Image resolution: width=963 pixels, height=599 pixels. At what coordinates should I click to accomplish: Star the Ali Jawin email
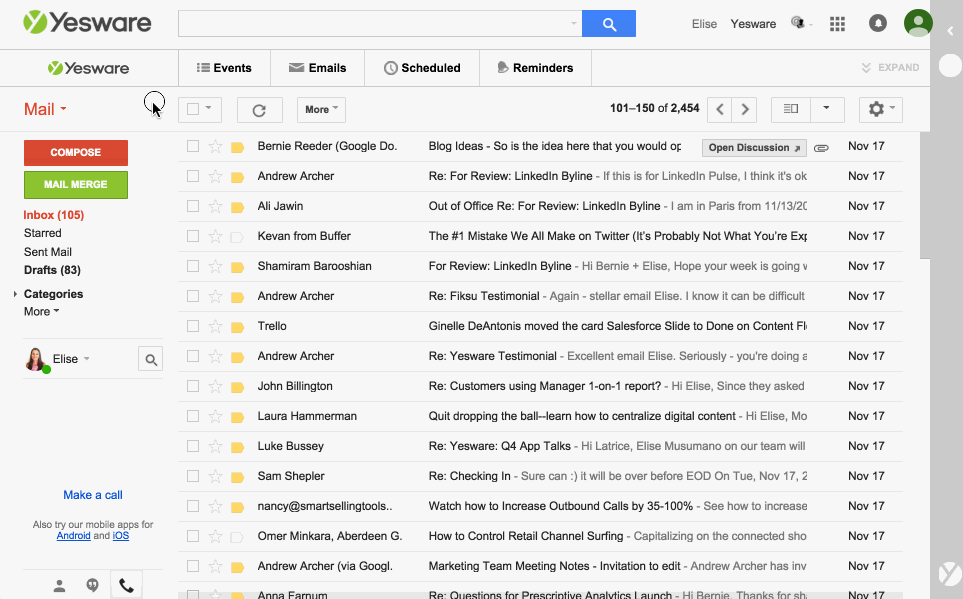215,206
